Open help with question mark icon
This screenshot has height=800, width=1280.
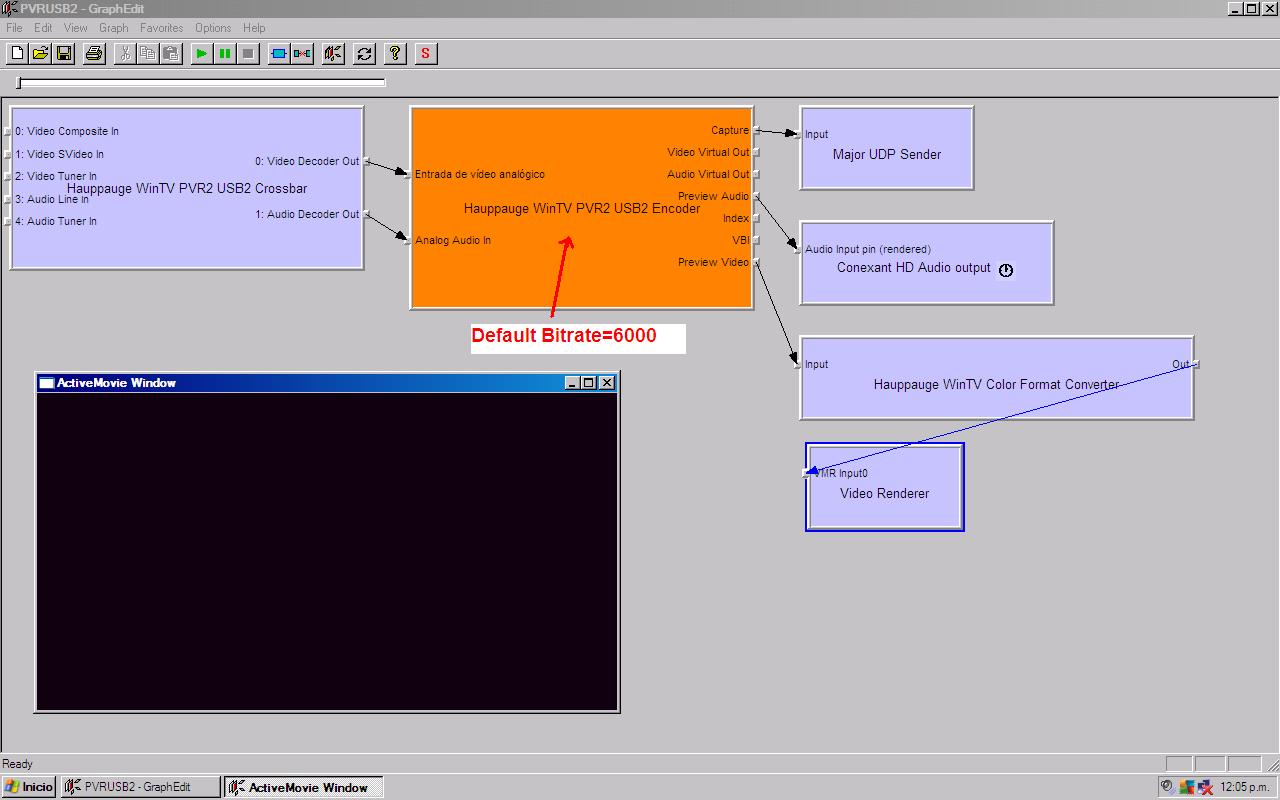pyautogui.click(x=395, y=53)
